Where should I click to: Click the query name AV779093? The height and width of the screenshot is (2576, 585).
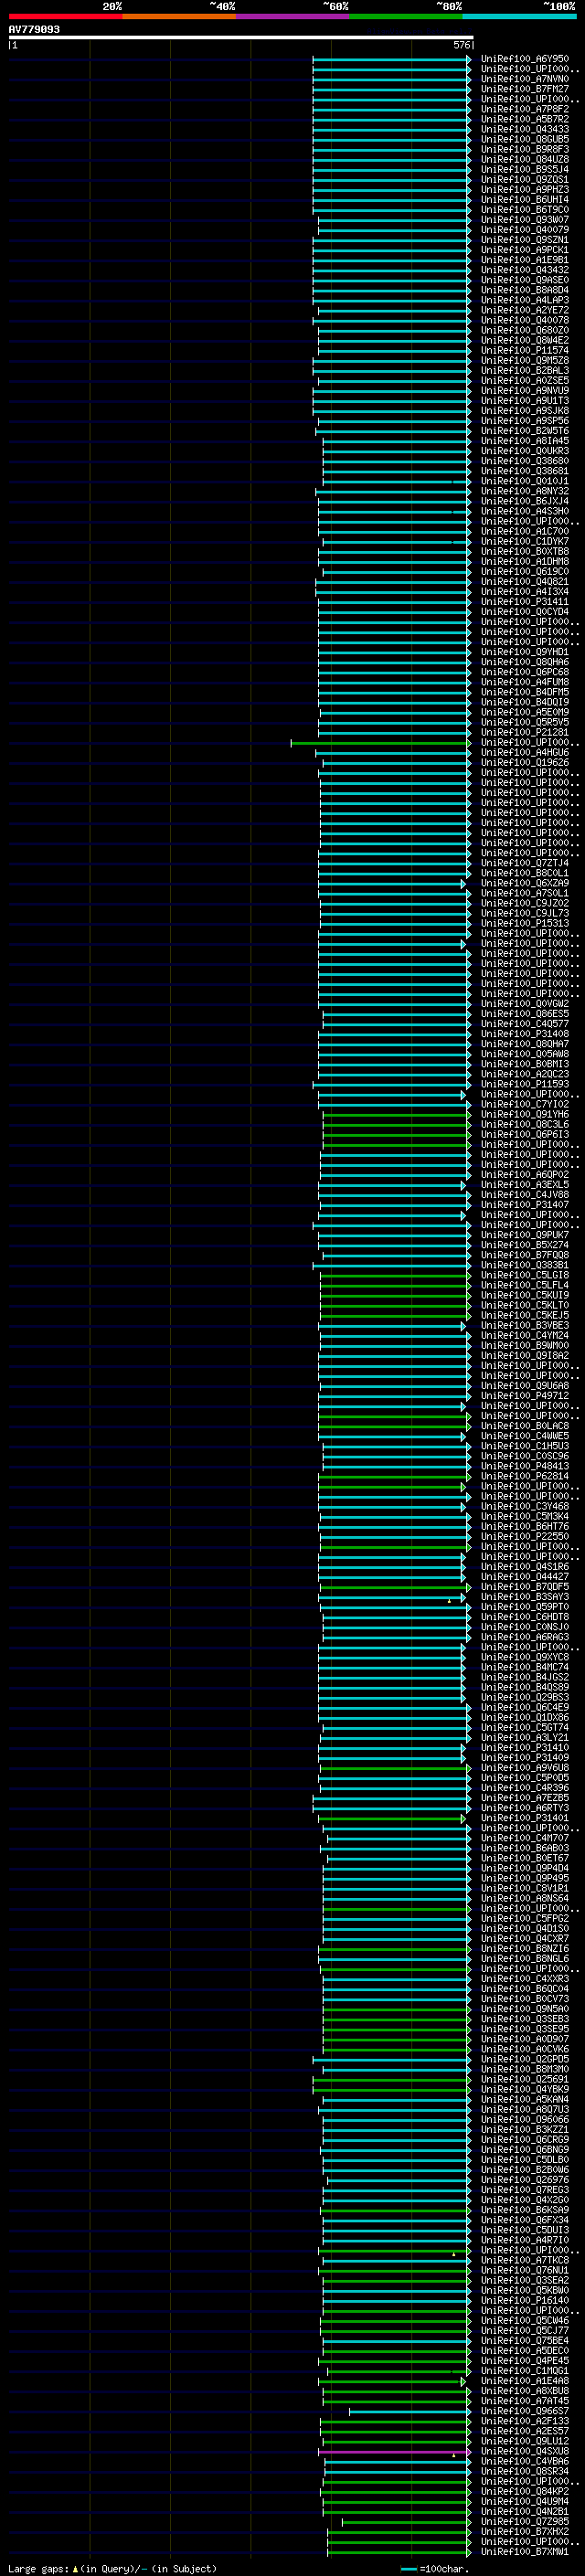(34, 30)
